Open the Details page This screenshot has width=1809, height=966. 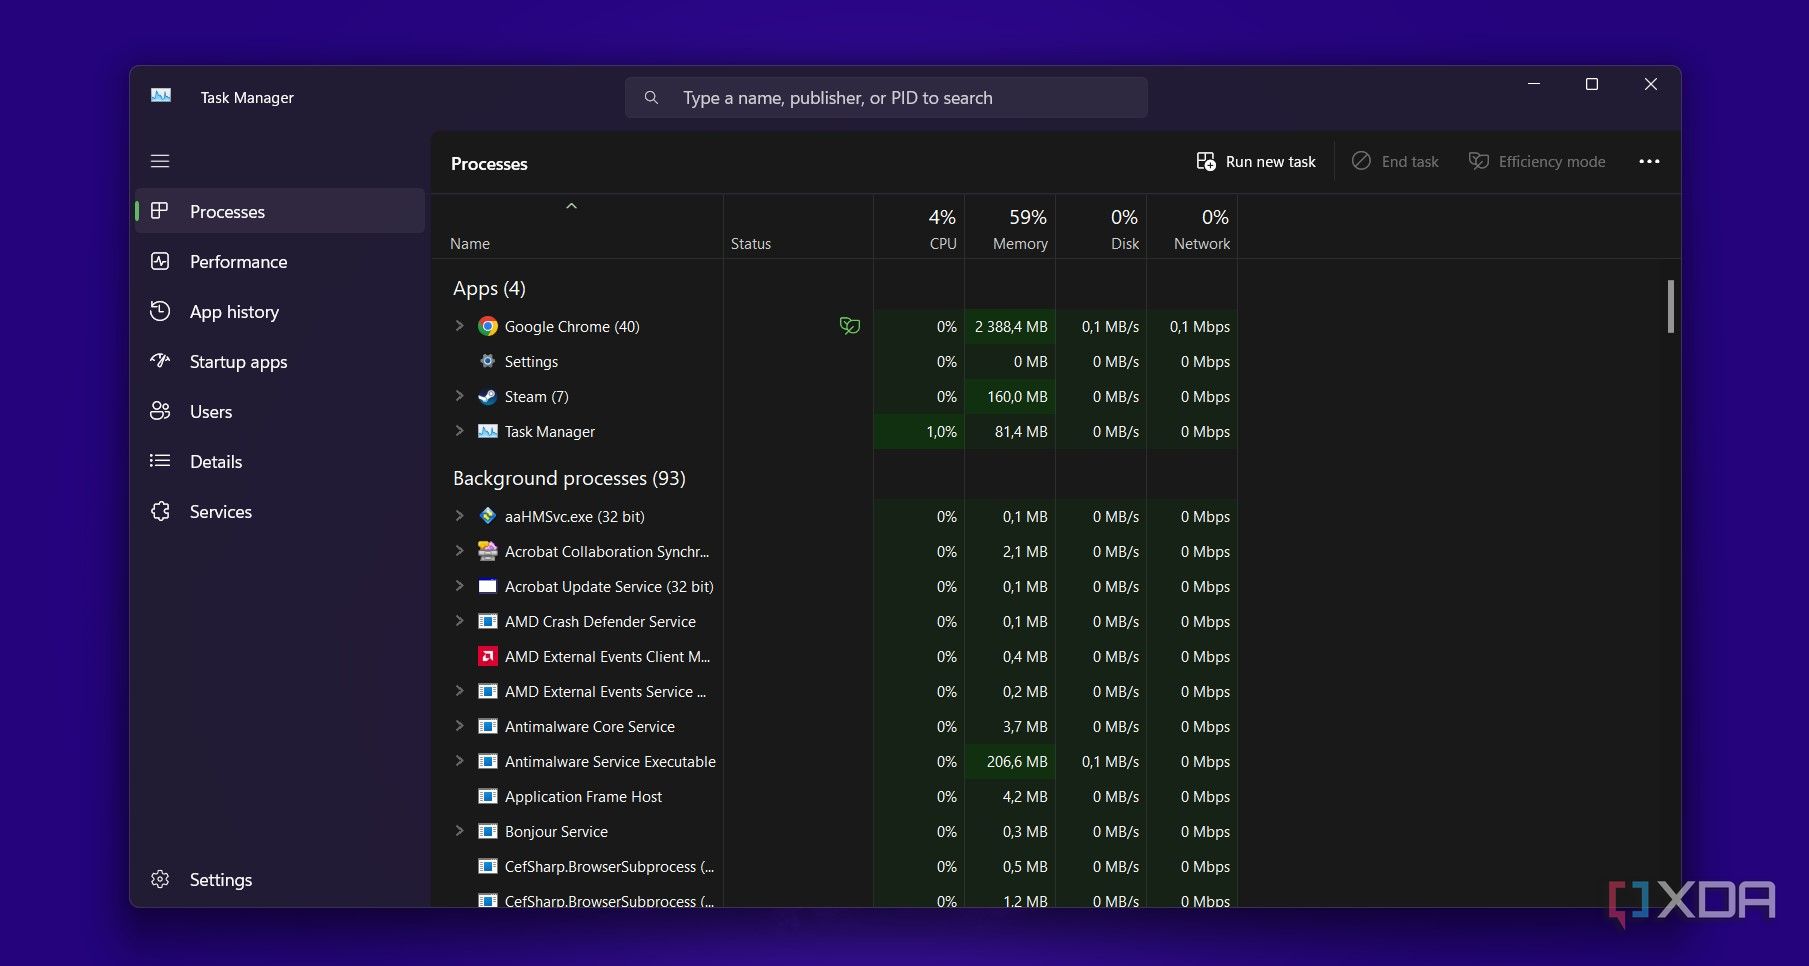[x=280, y=461]
